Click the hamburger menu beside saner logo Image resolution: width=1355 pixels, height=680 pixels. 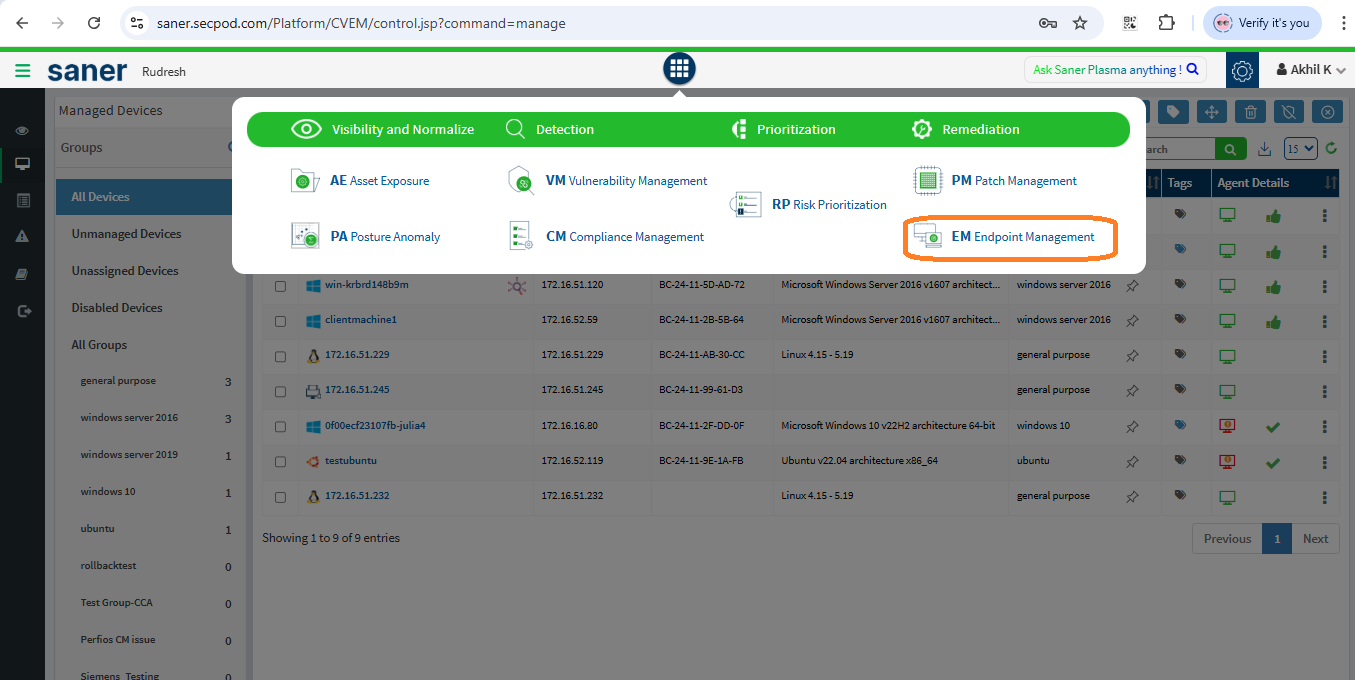[22, 70]
